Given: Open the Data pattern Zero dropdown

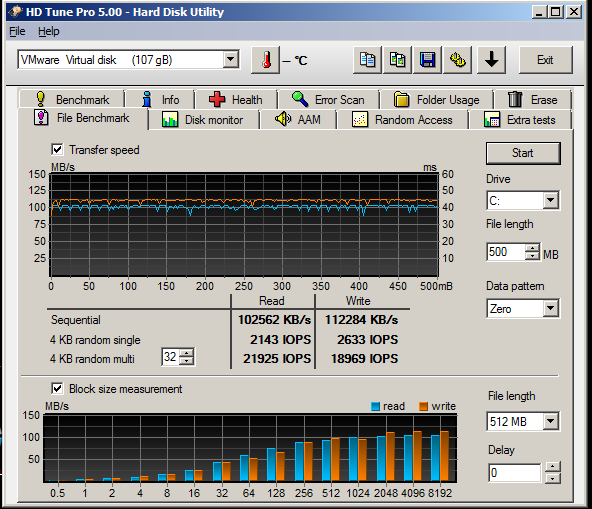Looking at the screenshot, I should [551, 308].
